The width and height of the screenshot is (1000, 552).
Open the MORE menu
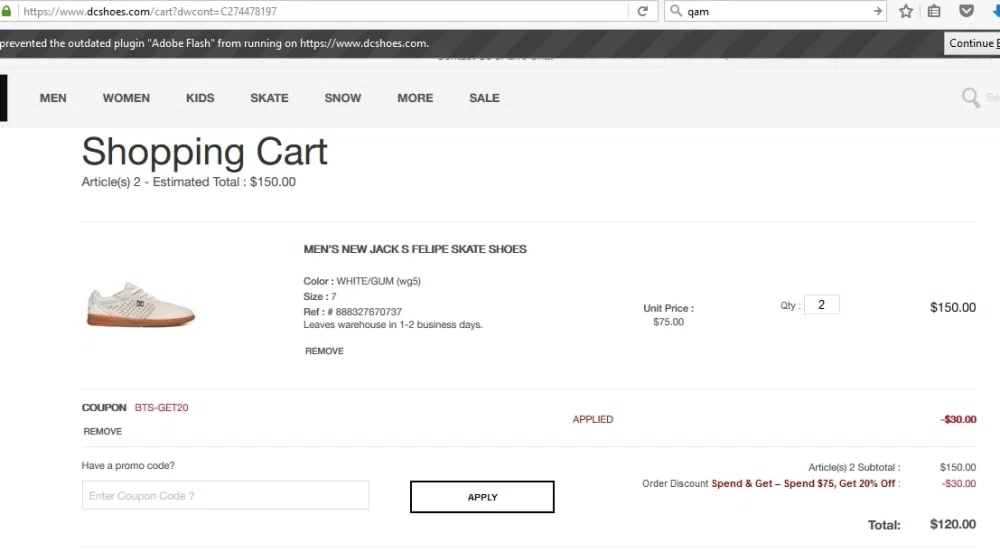coord(415,98)
